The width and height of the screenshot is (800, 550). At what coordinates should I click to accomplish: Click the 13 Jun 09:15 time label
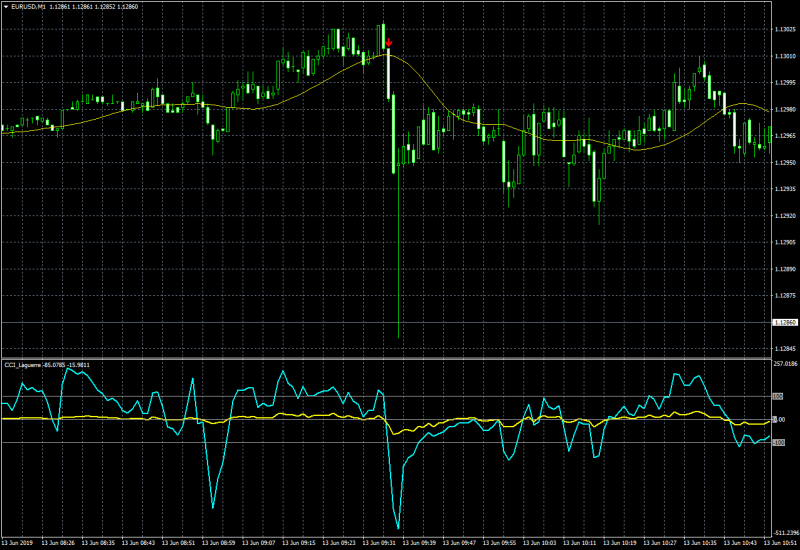pos(298,543)
